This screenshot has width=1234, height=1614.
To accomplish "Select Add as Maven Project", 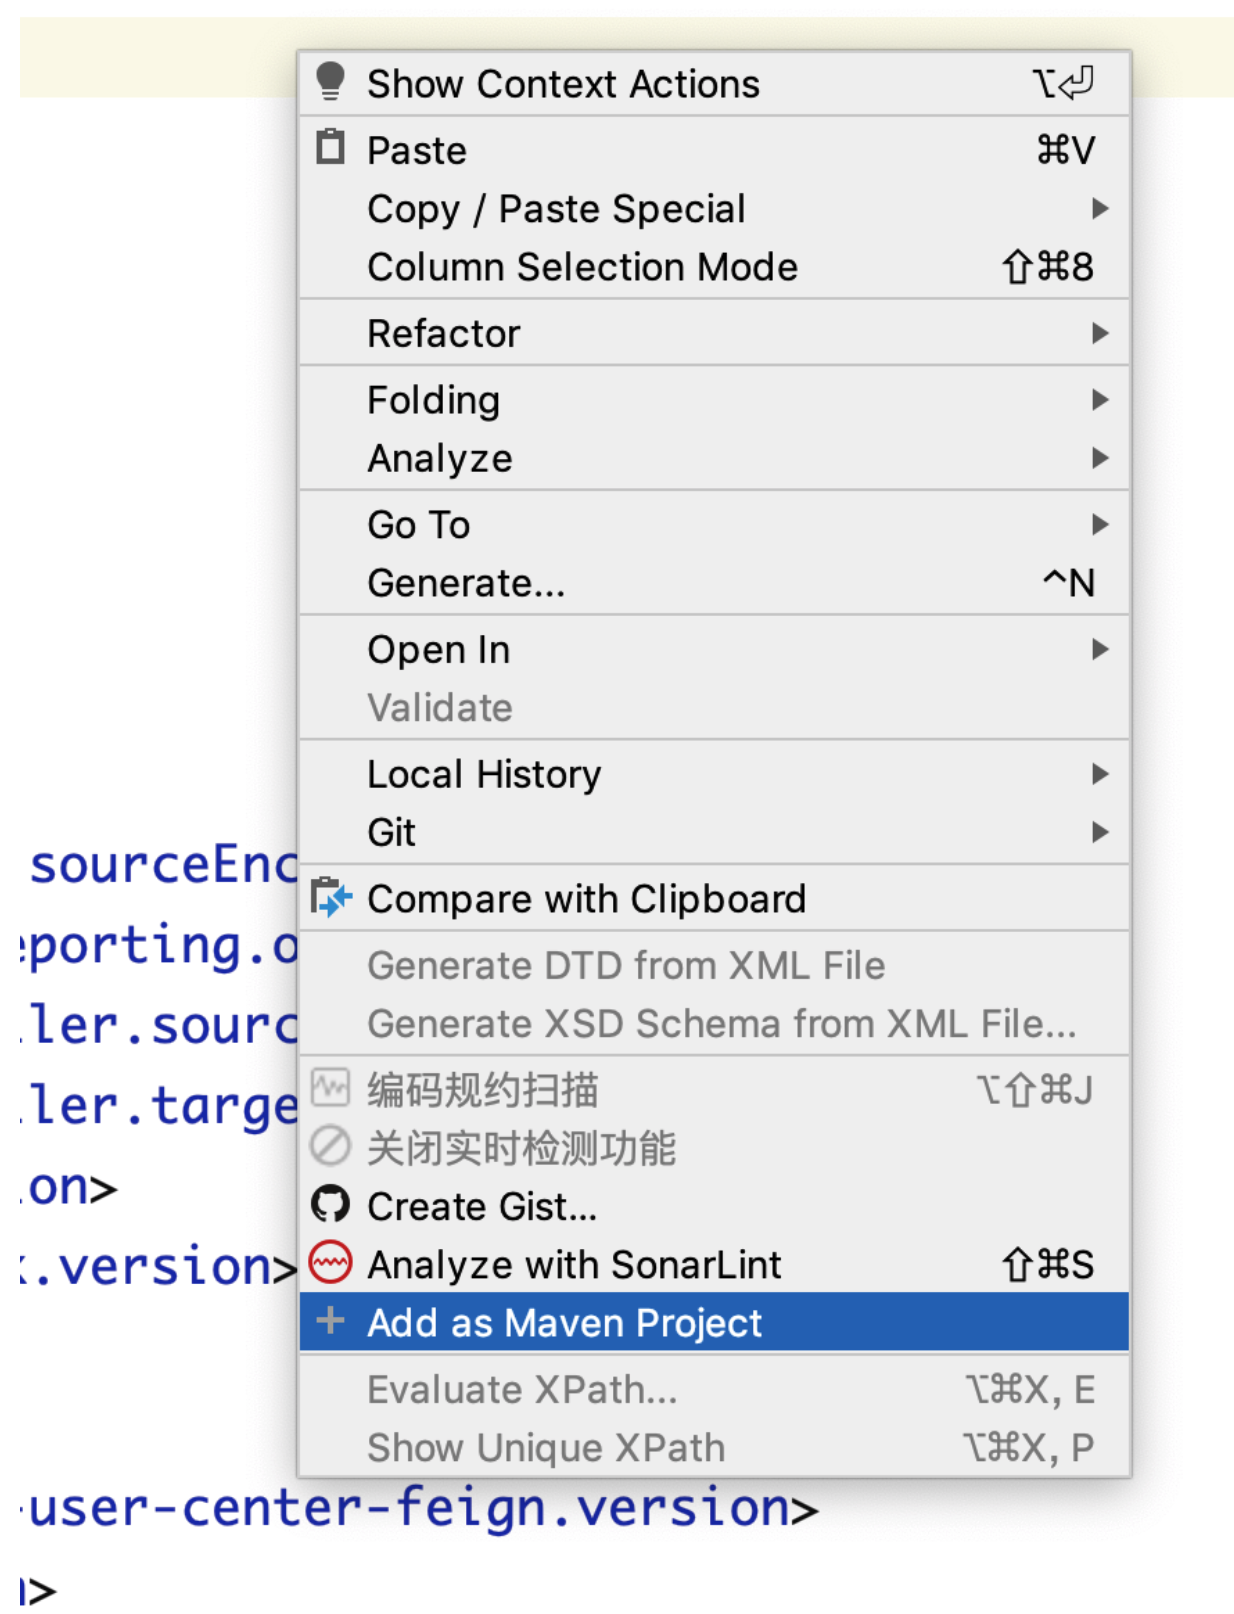I will click(564, 1323).
